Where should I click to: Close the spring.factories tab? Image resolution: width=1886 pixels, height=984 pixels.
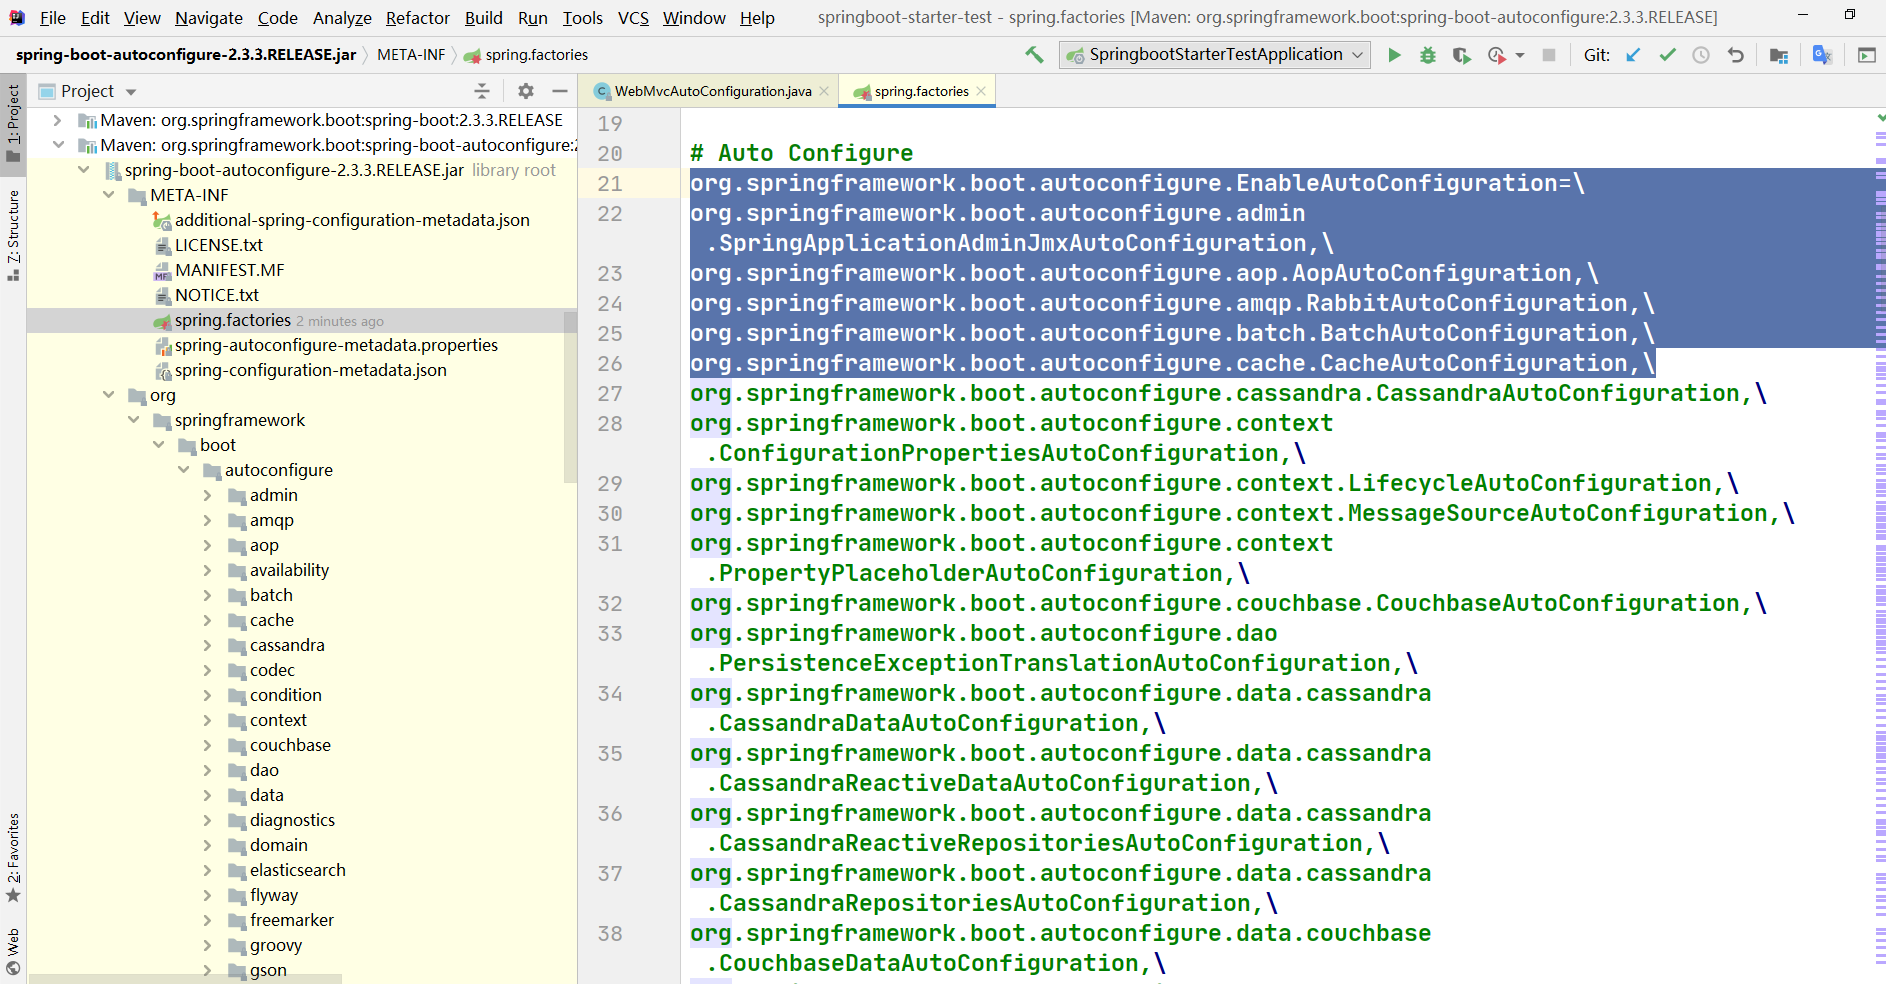coord(981,91)
